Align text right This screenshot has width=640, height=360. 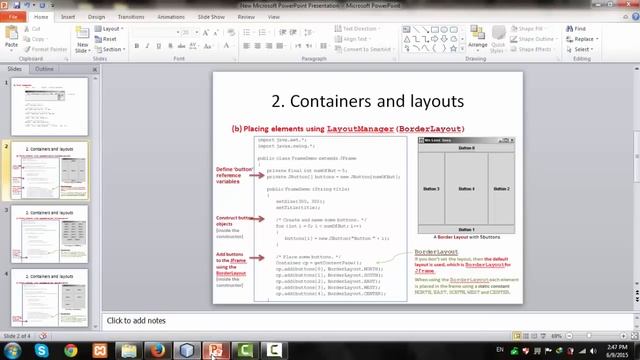pos(269,46)
